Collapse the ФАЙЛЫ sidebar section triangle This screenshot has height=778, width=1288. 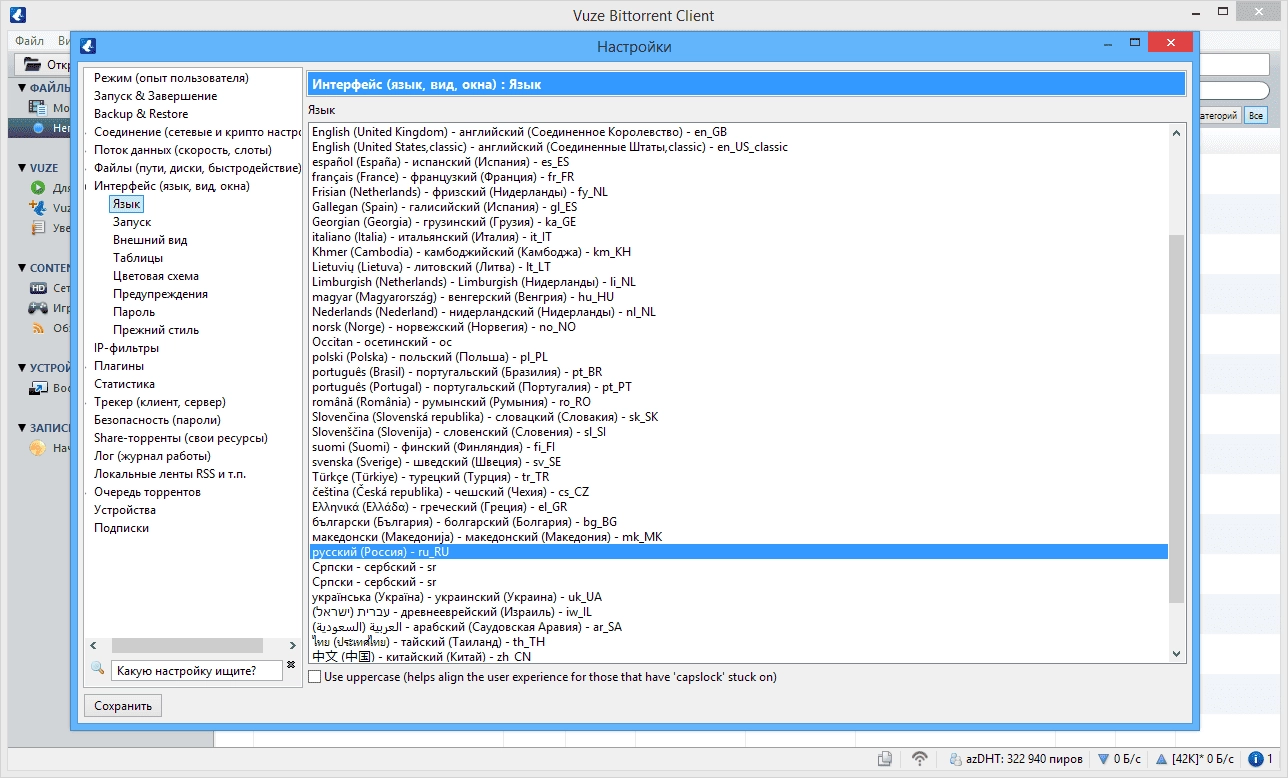pos(22,88)
